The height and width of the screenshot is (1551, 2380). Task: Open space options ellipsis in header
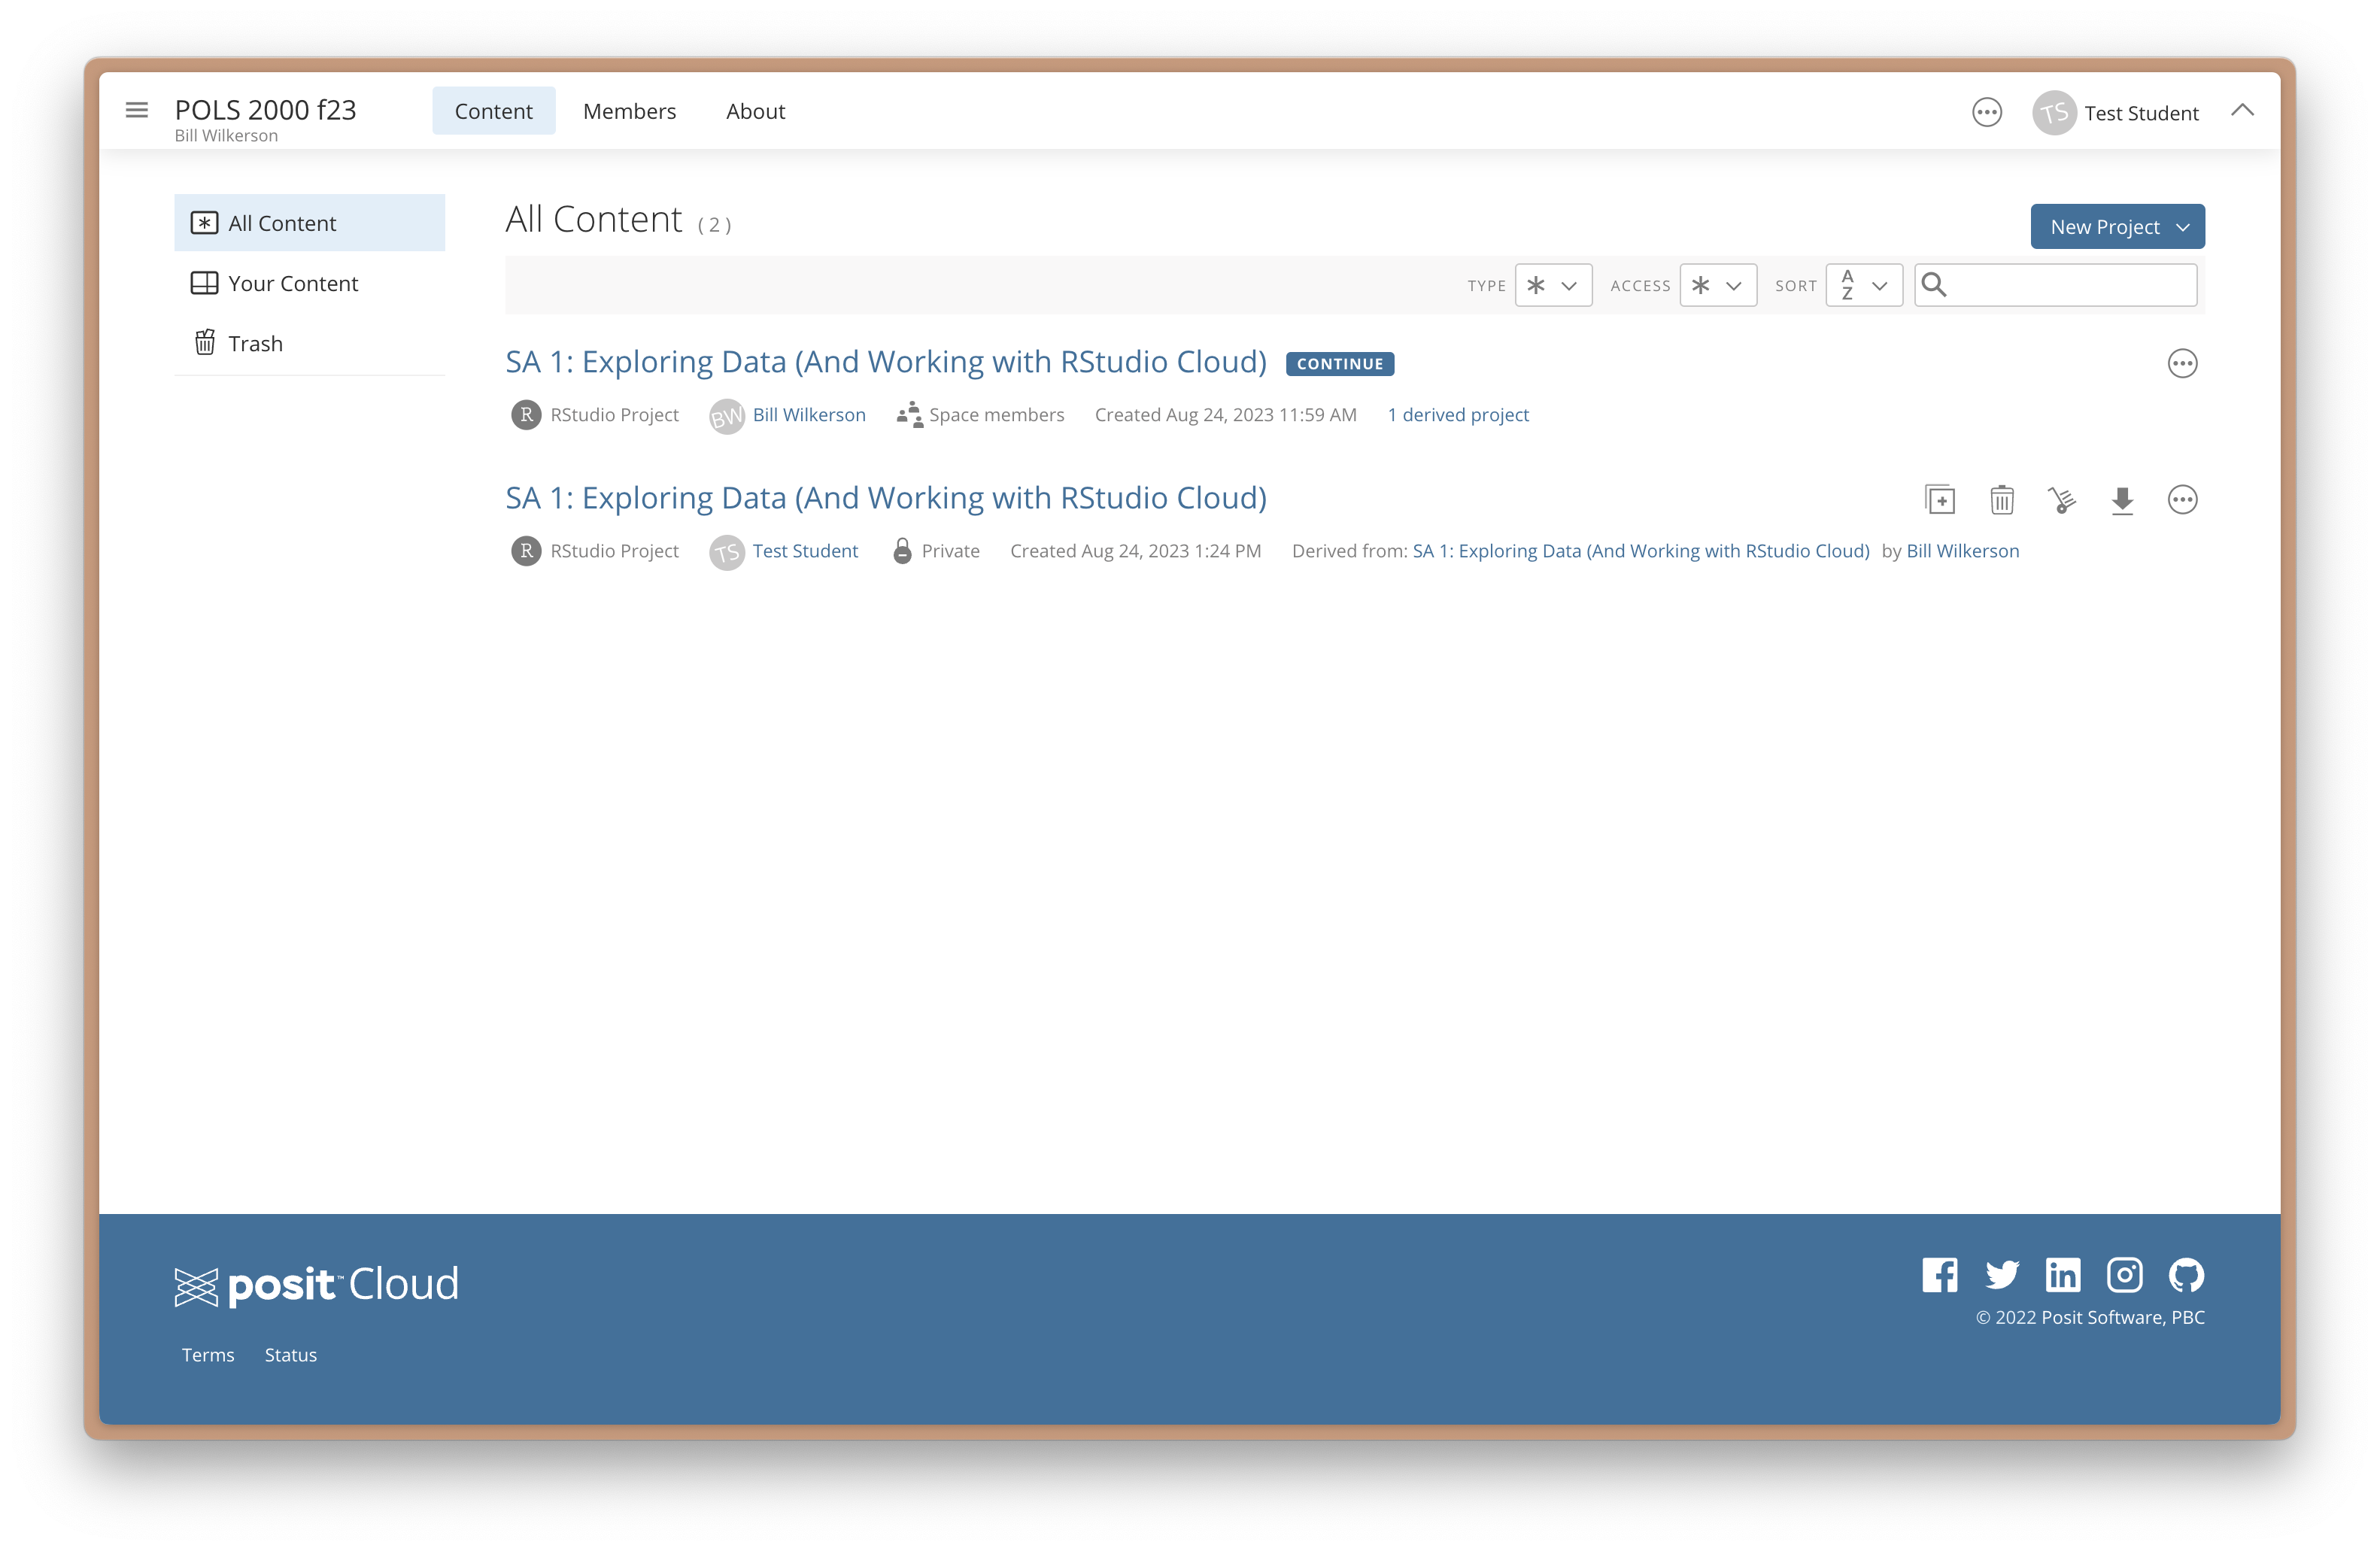point(1986,112)
